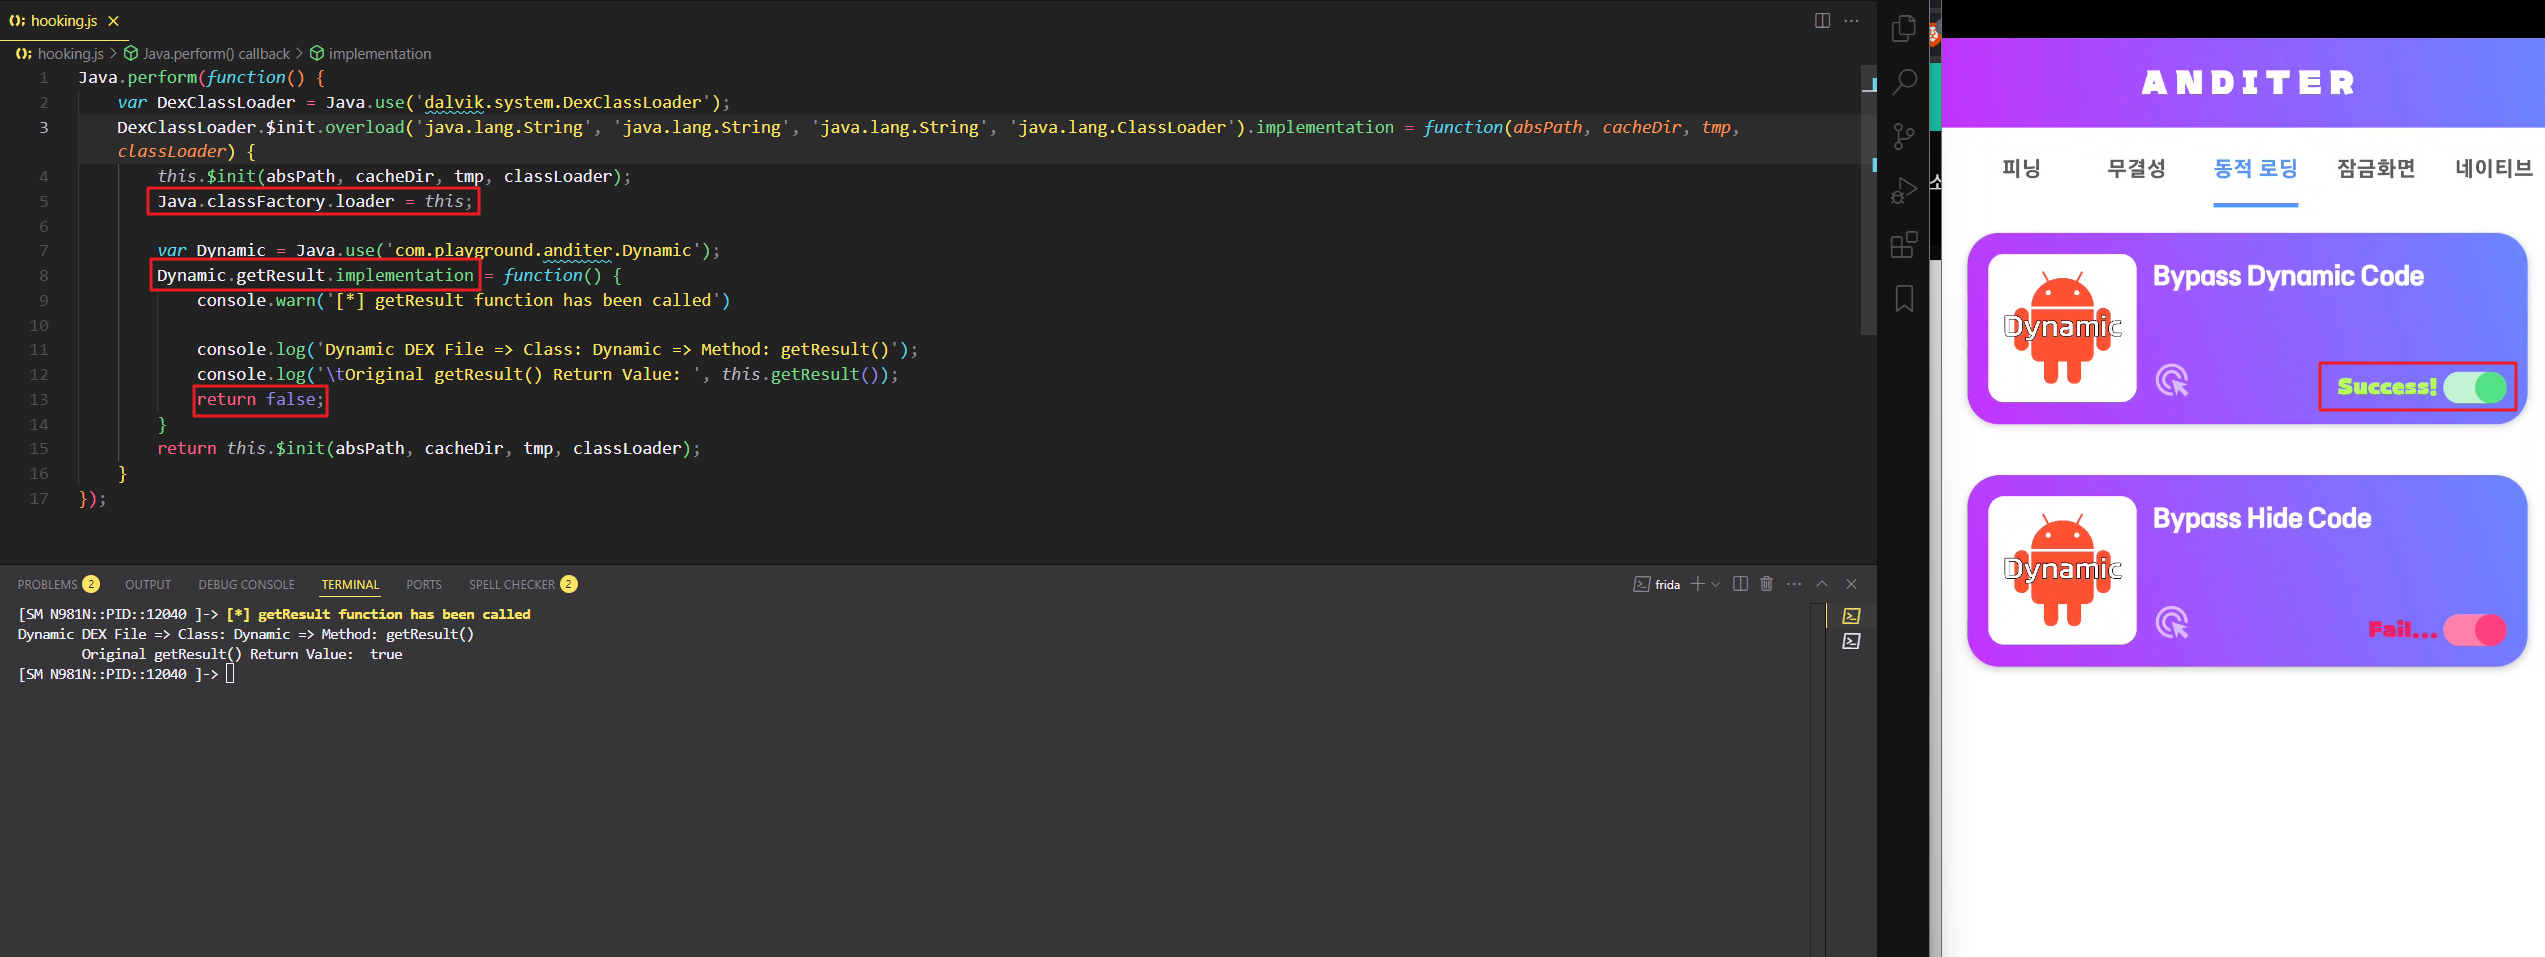This screenshot has height=957, width=2545.
Task: Select the 네이티브 tab in Anditer app
Action: click(2493, 168)
